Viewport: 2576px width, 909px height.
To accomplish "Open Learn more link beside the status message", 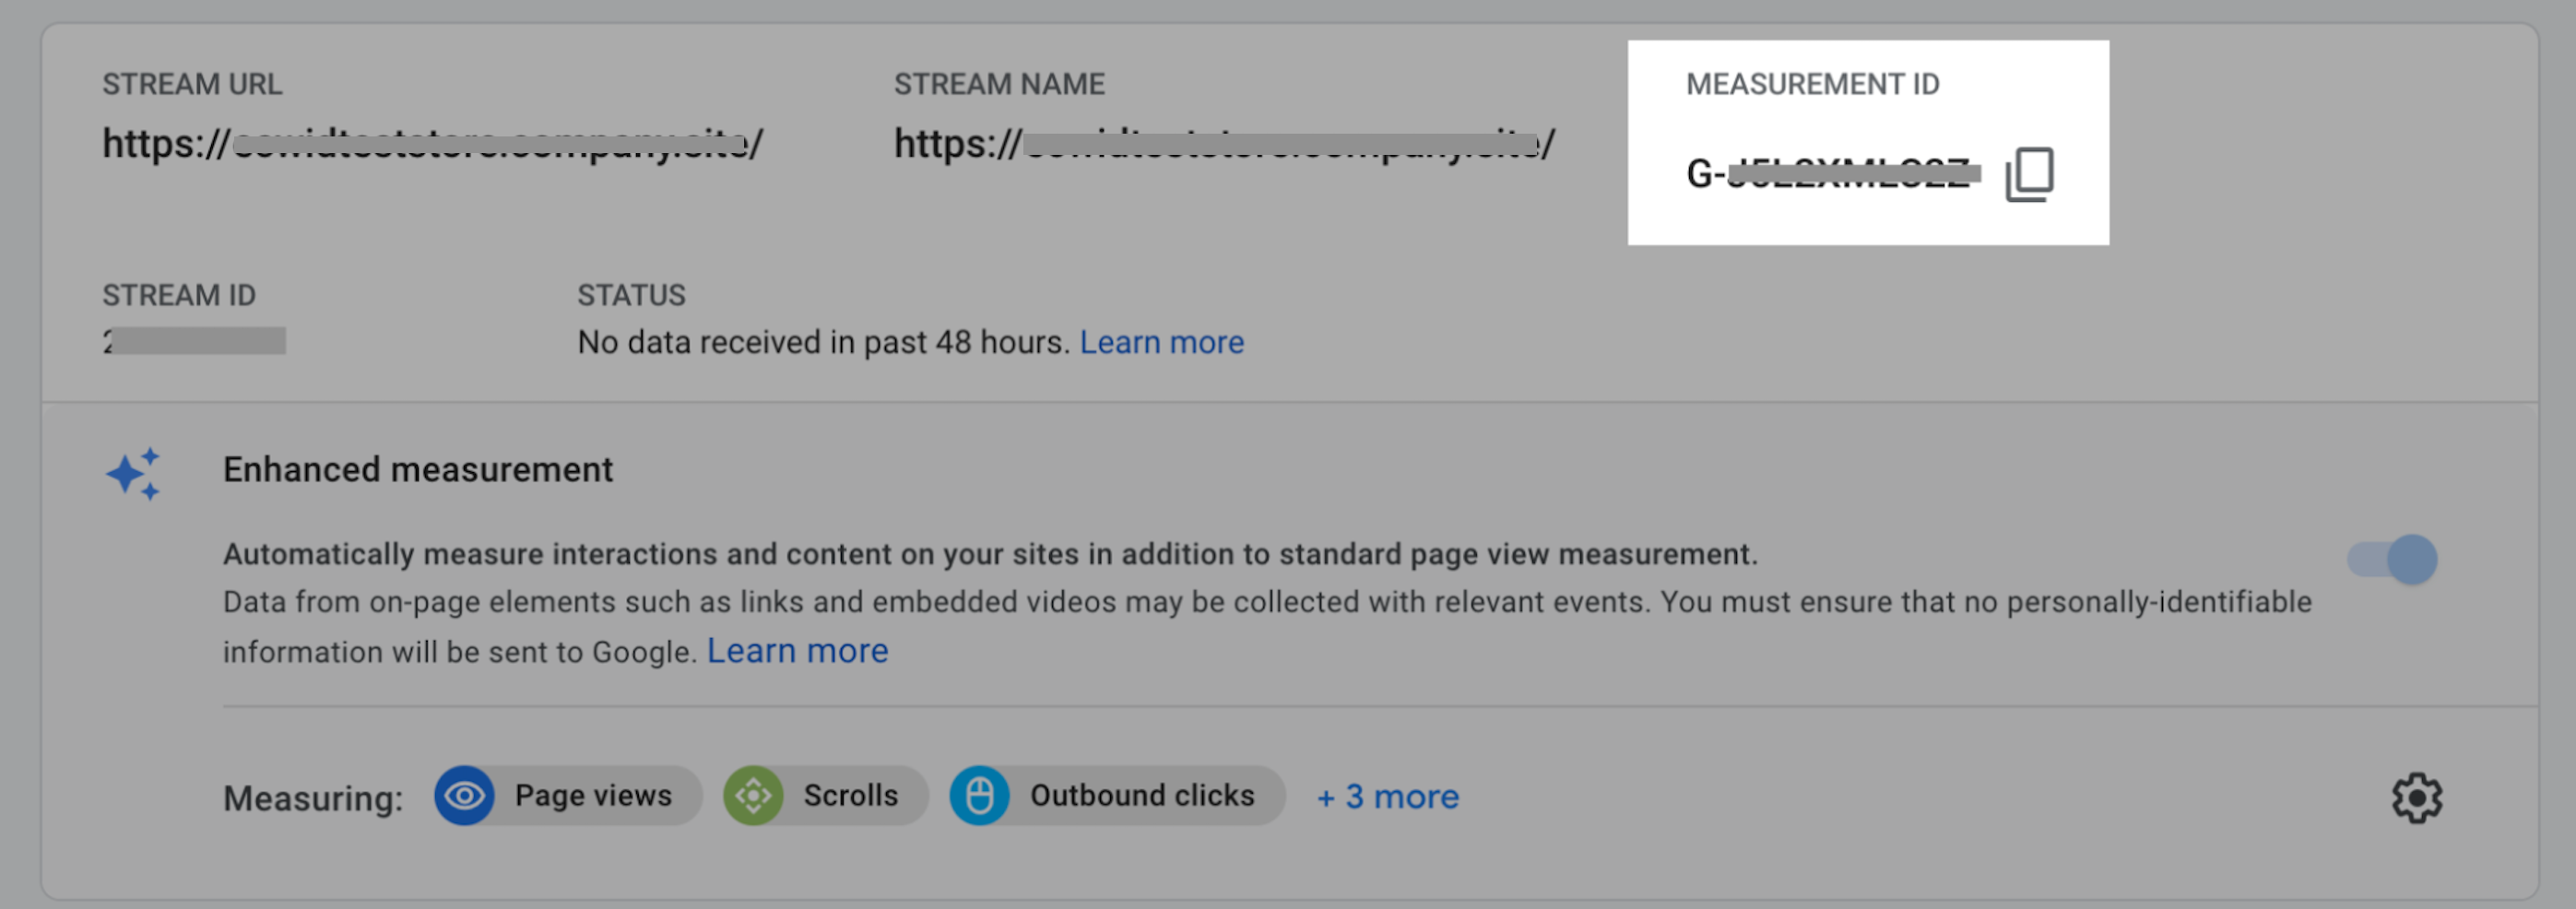I will [x=1161, y=342].
